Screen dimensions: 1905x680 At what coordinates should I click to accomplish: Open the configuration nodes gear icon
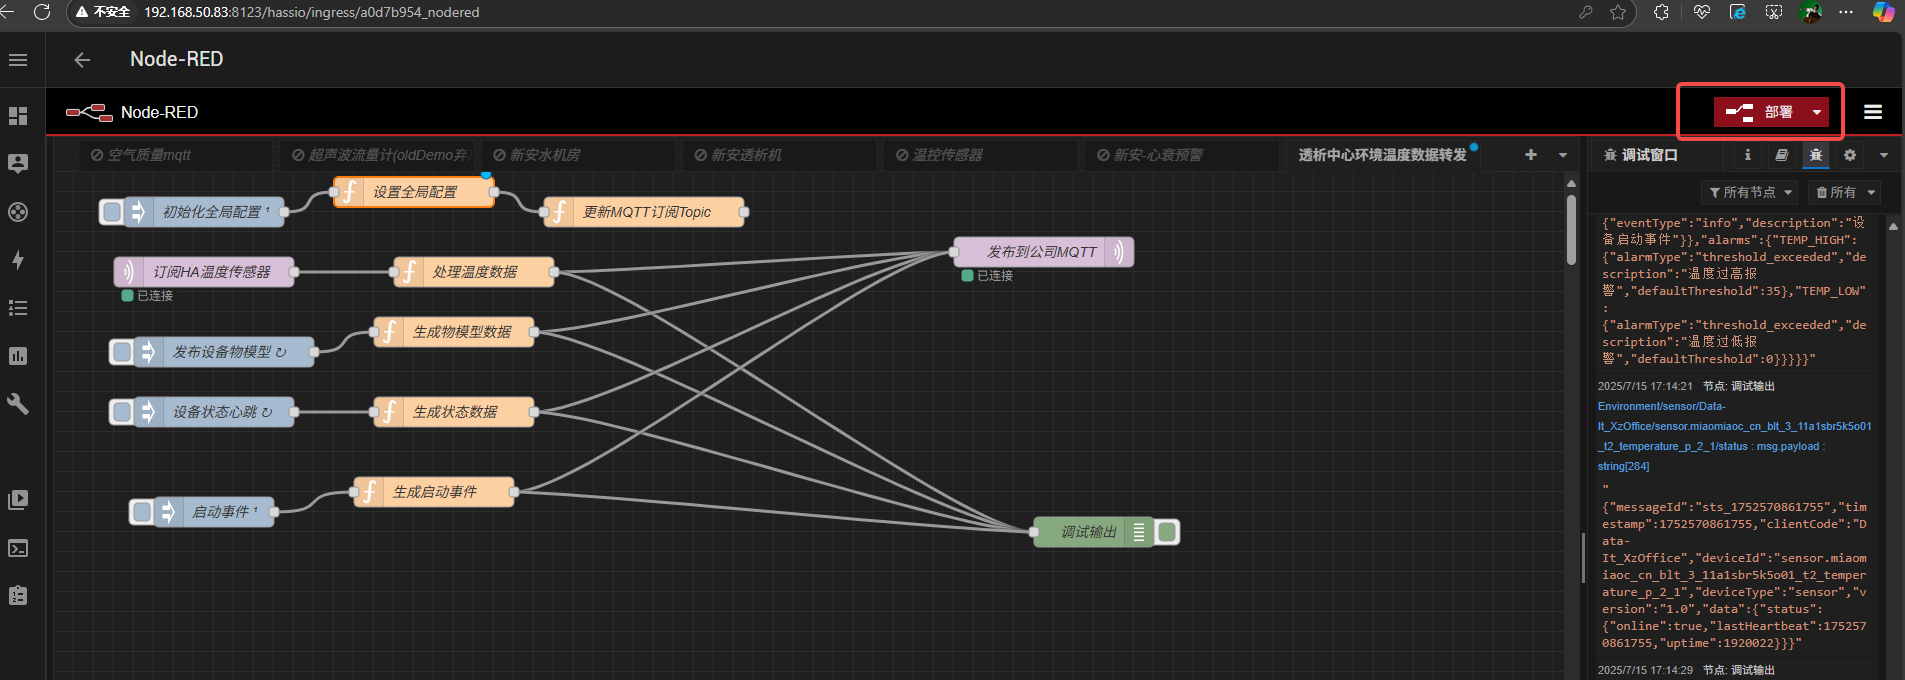[1849, 155]
